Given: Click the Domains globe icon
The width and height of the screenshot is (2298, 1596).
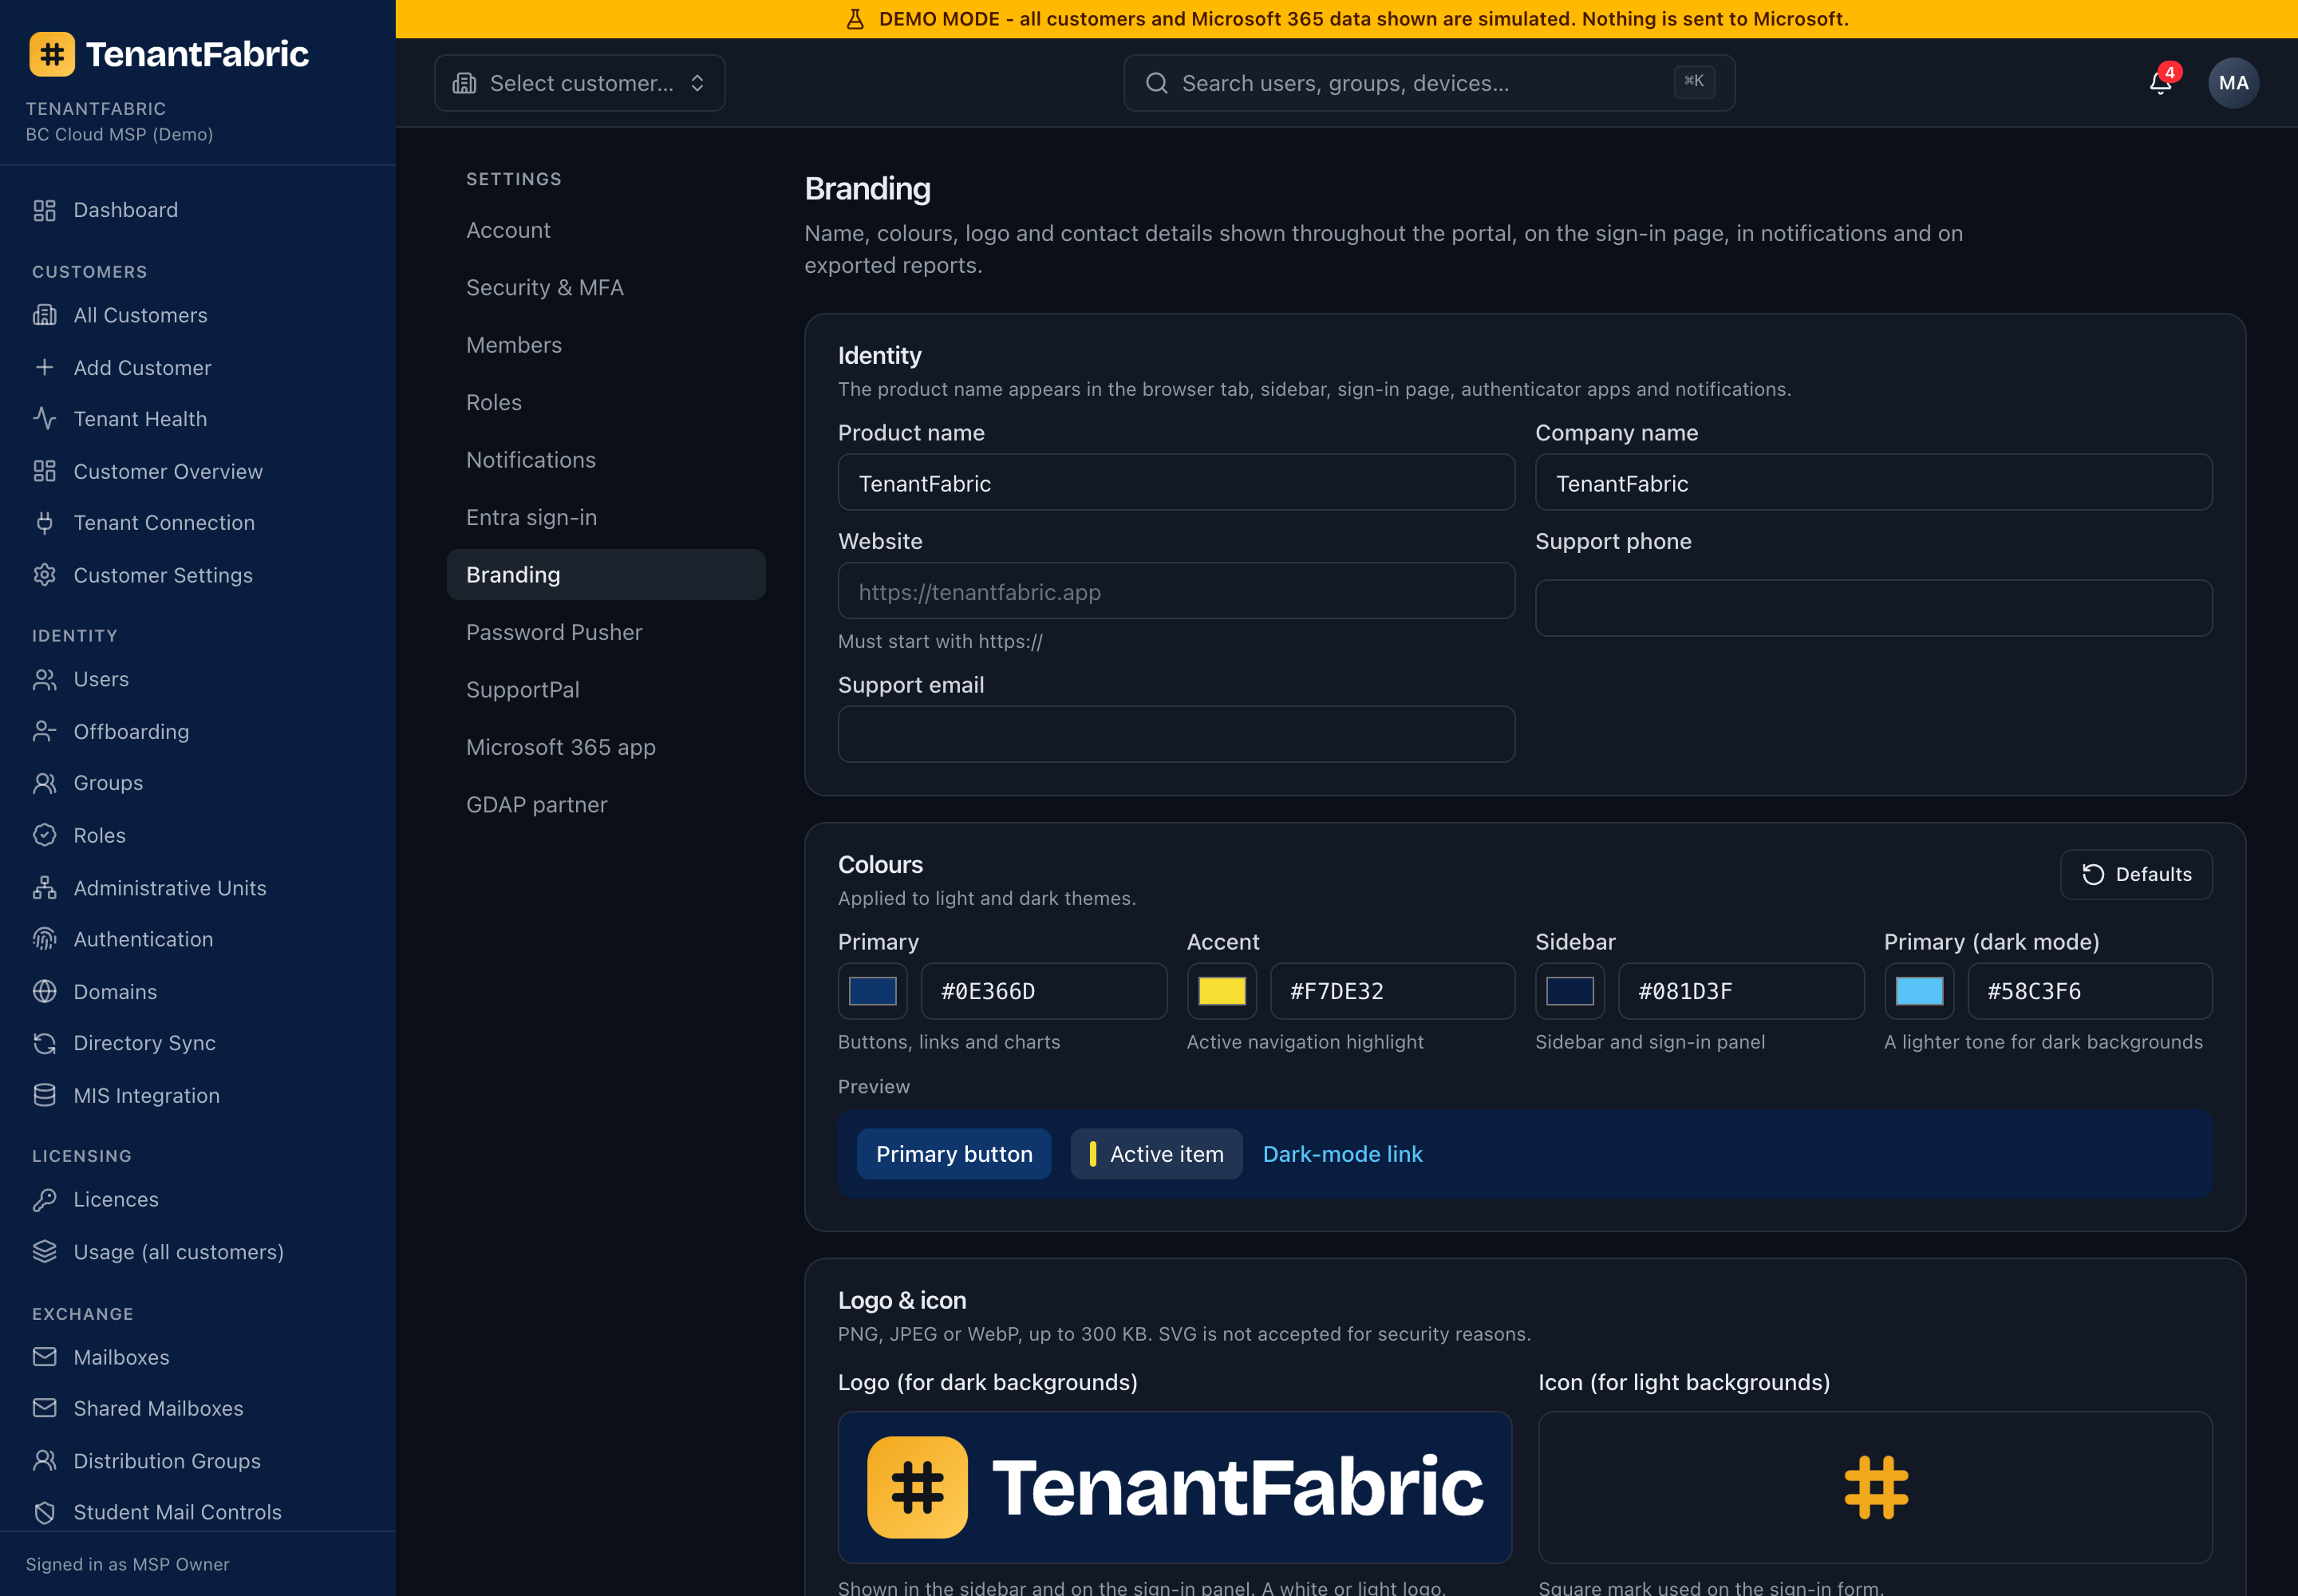Looking at the screenshot, I should tap(44, 991).
